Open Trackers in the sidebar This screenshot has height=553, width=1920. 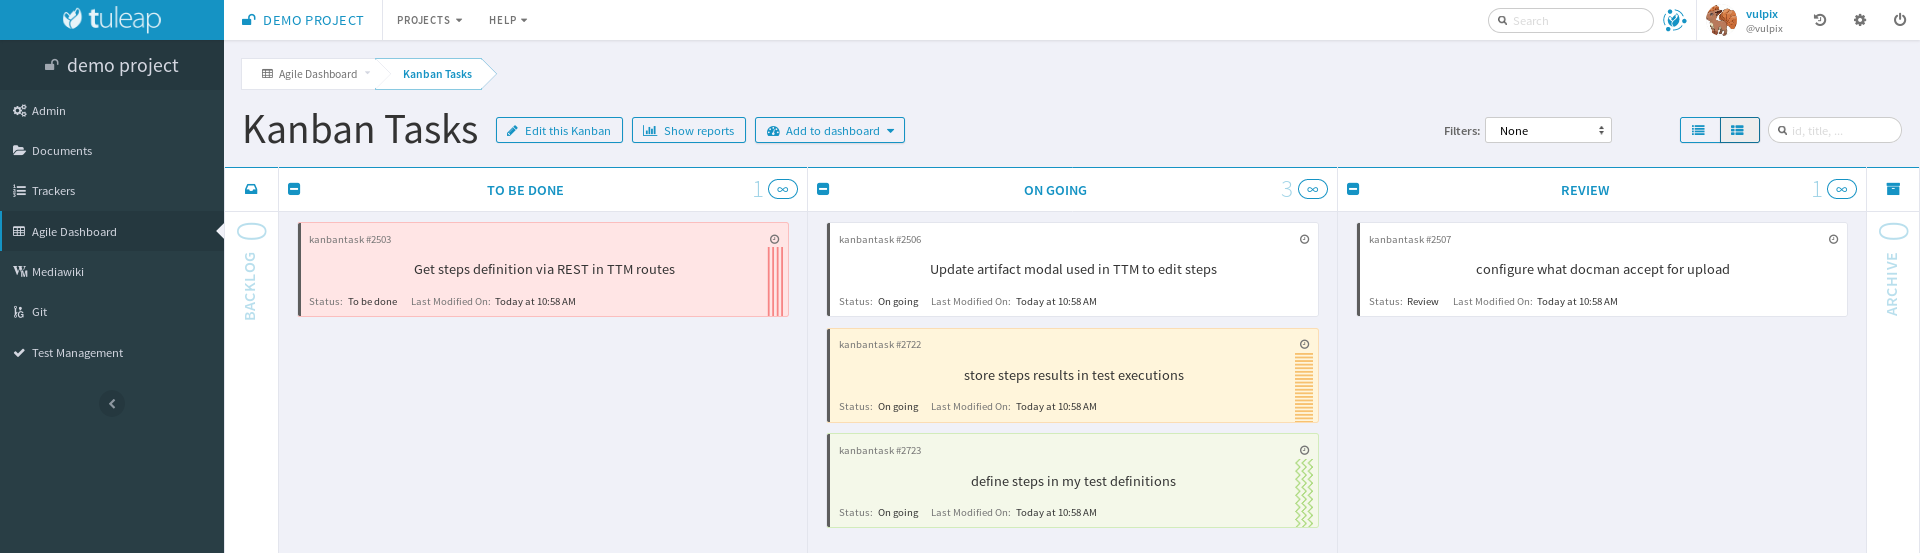coord(112,191)
